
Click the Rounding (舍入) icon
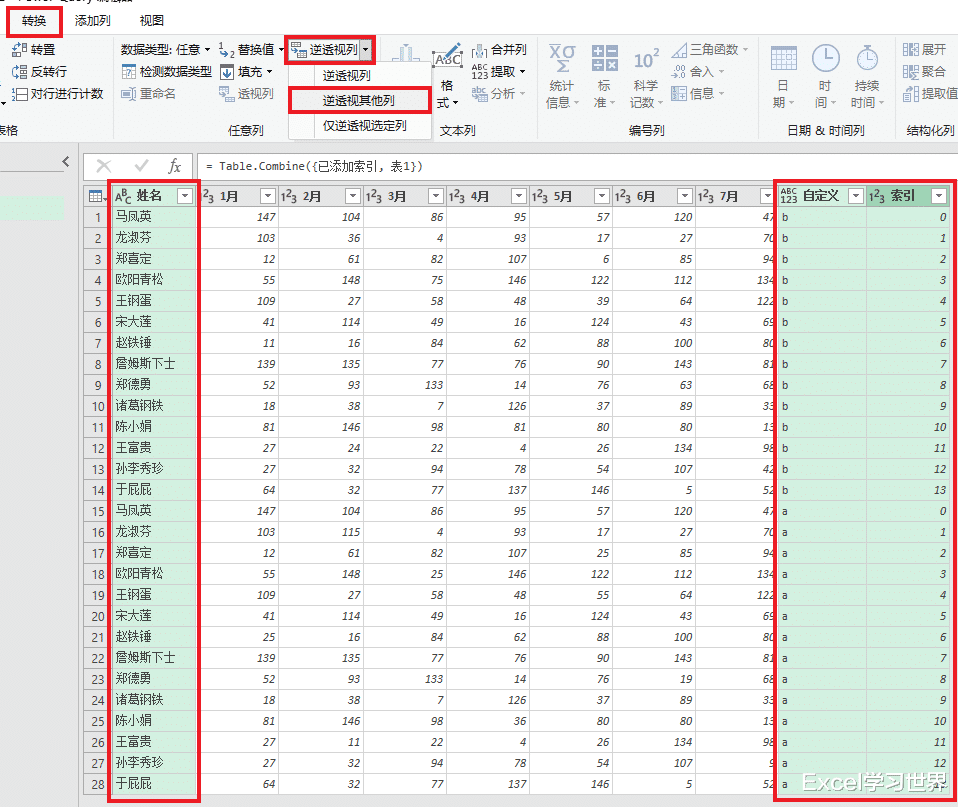tap(679, 72)
